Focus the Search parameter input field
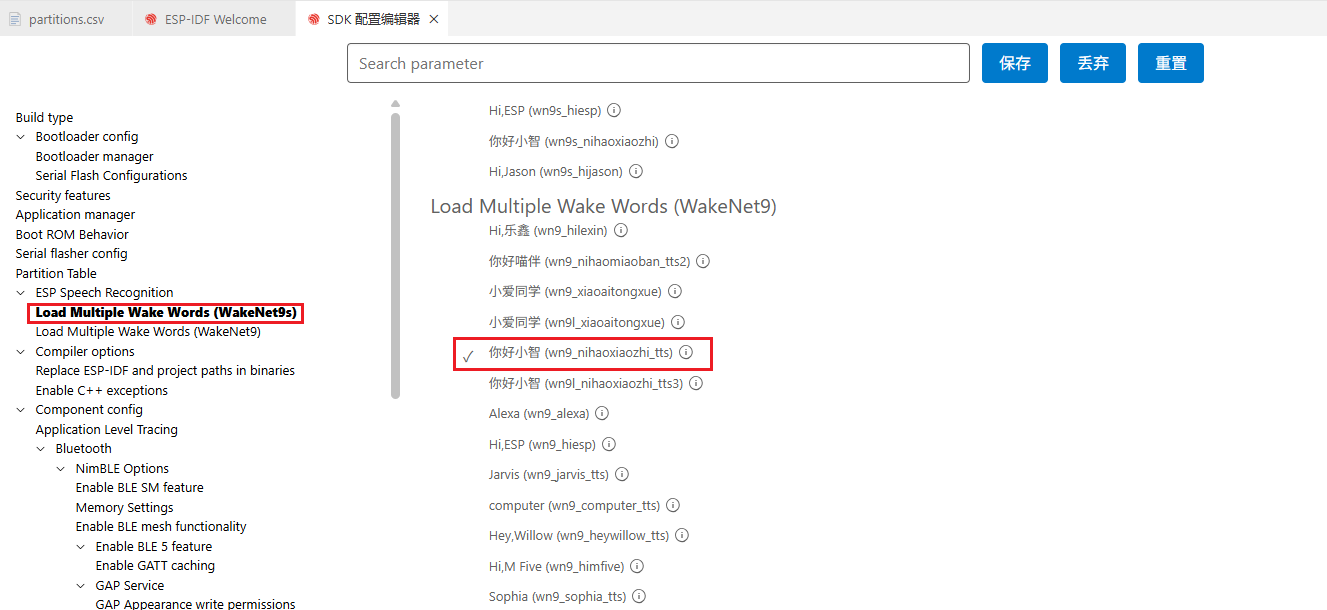 tap(658, 63)
